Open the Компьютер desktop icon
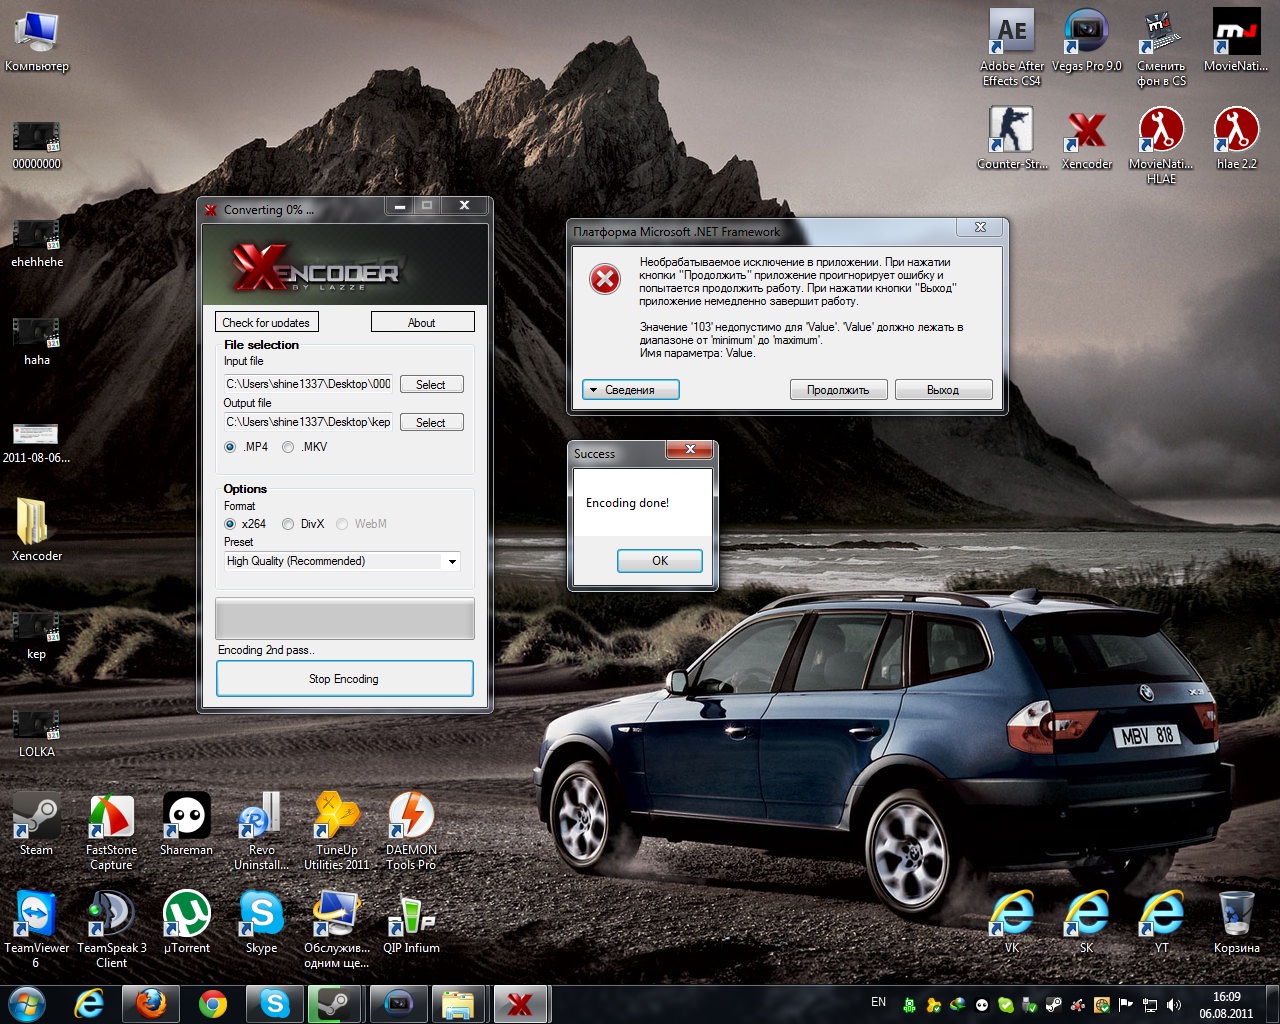Viewport: 1280px width, 1024px height. coord(36,42)
